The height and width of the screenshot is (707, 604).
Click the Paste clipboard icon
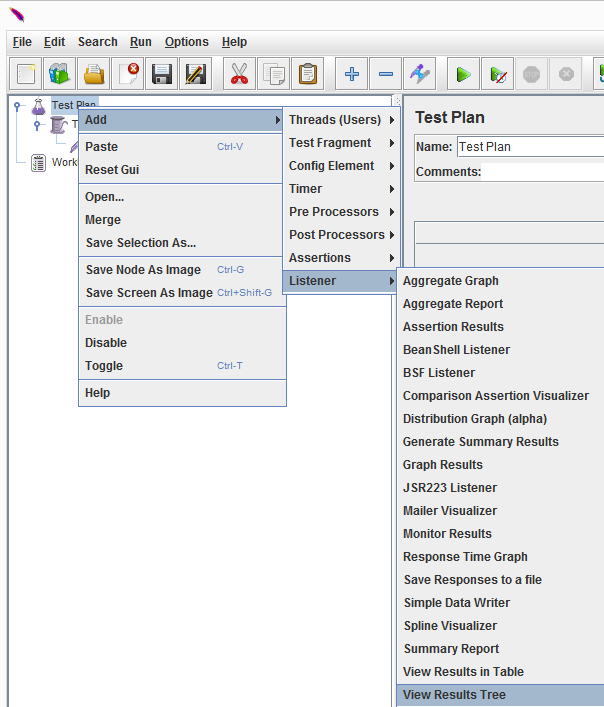tap(308, 73)
